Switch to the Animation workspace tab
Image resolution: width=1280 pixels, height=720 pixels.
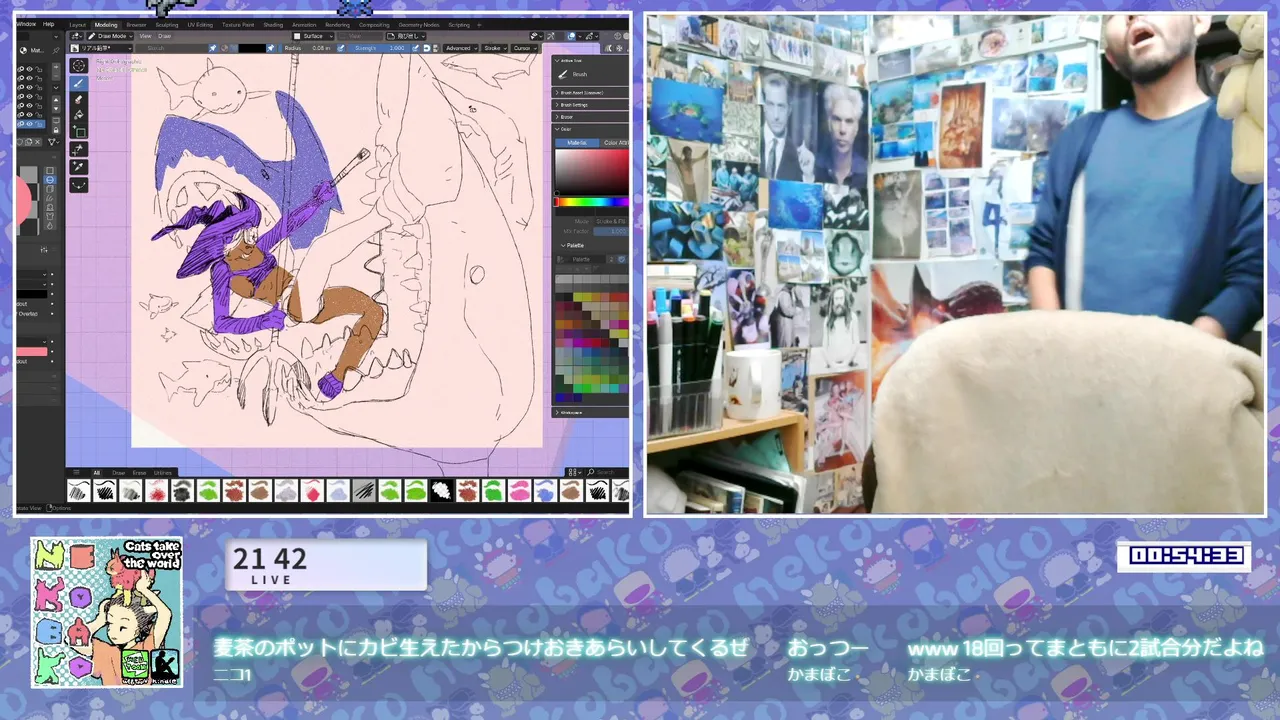(x=304, y=25)
